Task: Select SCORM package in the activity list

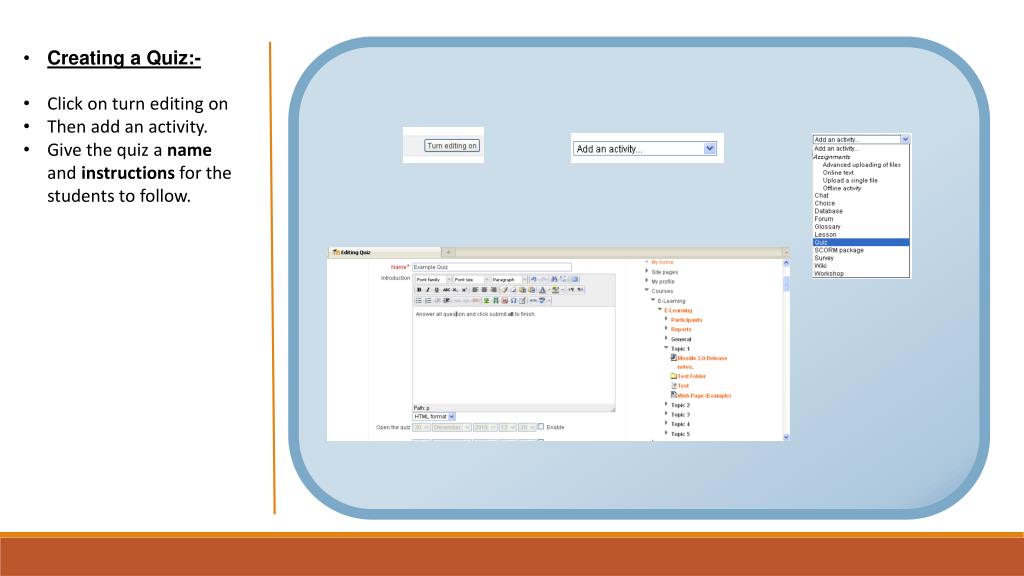Action: (x=839, y=250)
